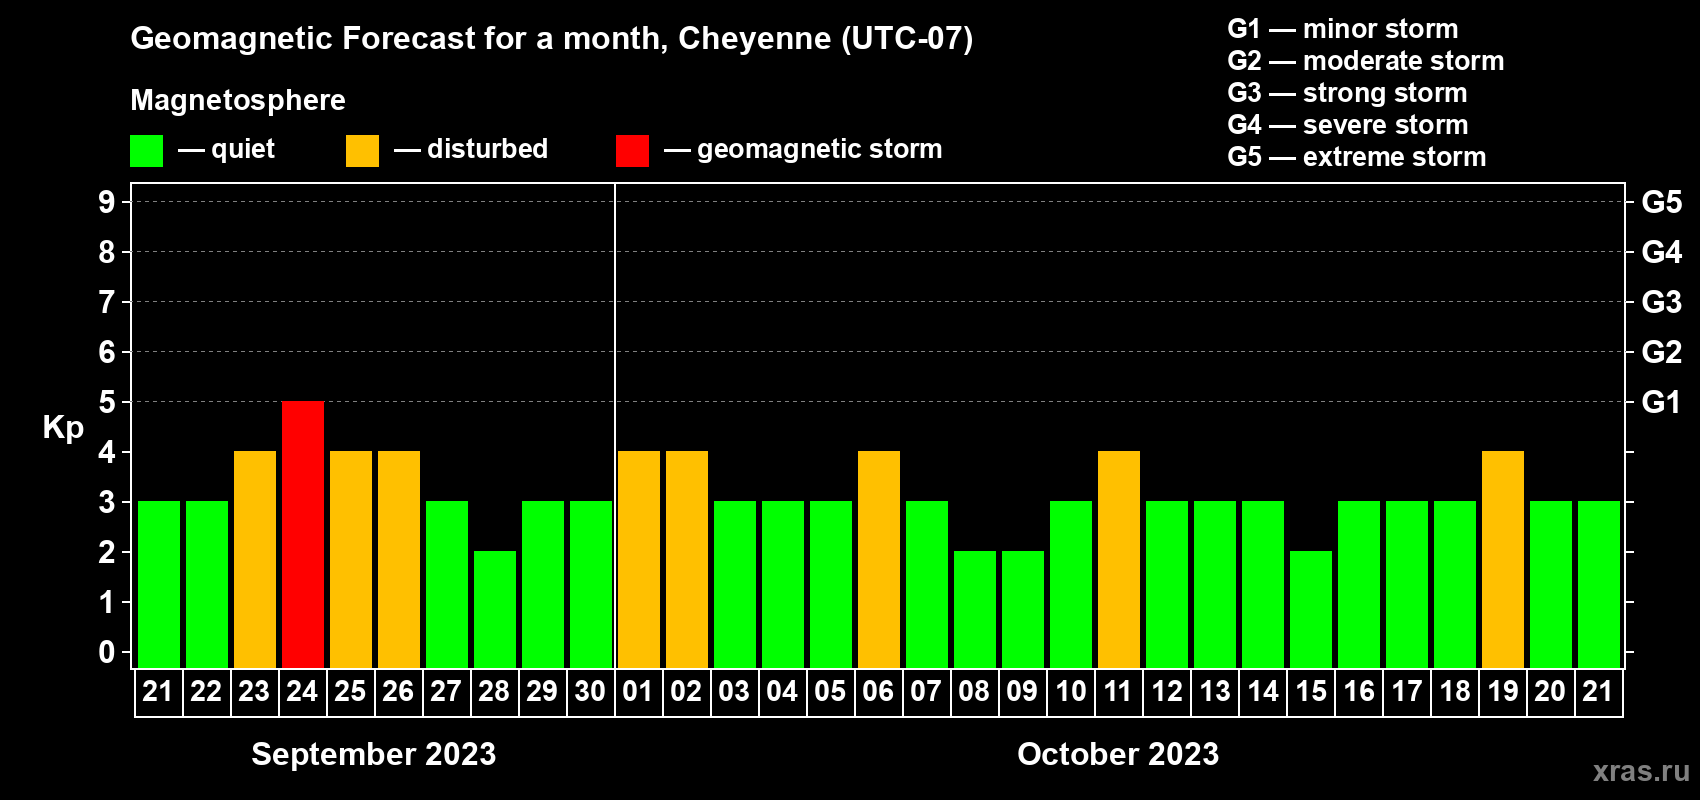Click the orange bar for October 01

pos(639,560)
